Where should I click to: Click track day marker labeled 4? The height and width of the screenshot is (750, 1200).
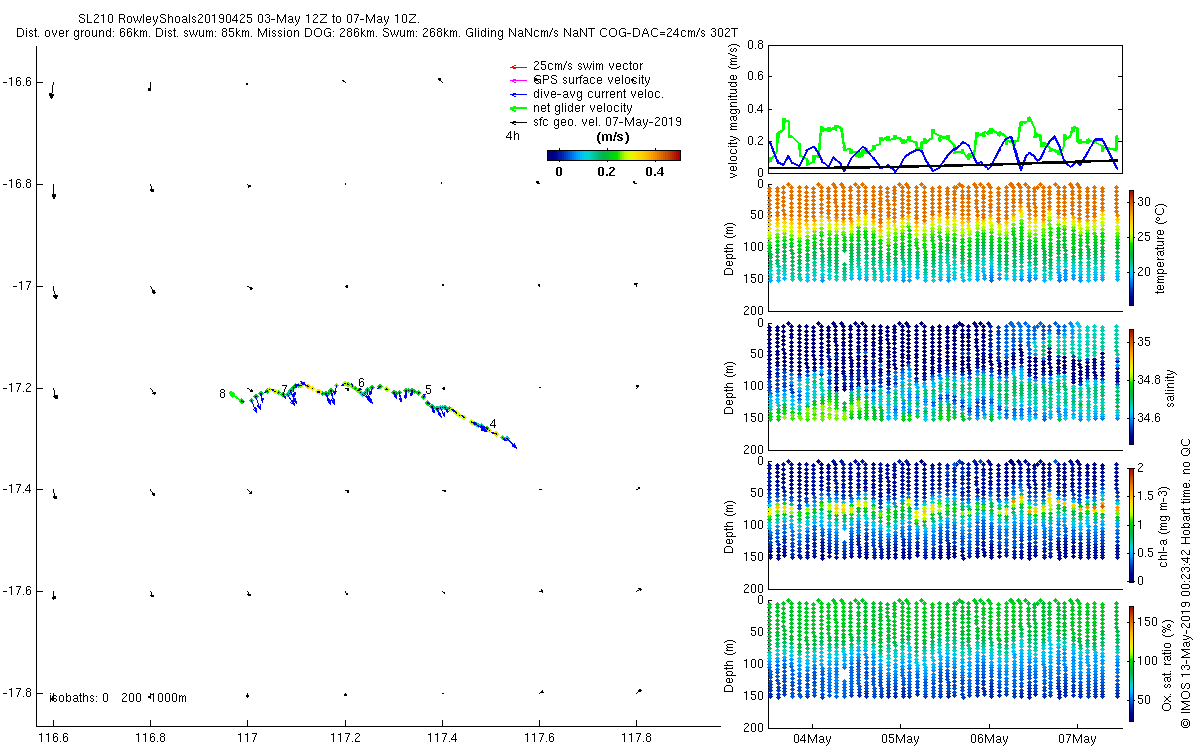493,424
